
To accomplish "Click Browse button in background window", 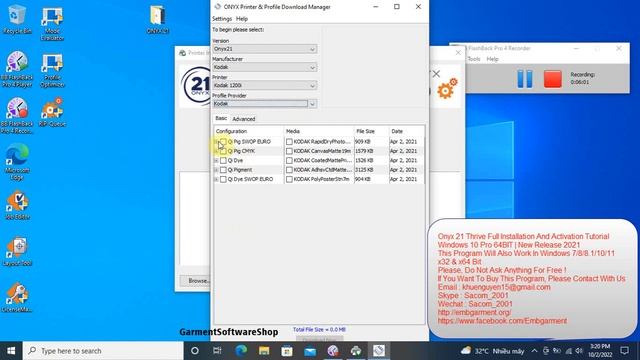I will click(x=196, y=281).
